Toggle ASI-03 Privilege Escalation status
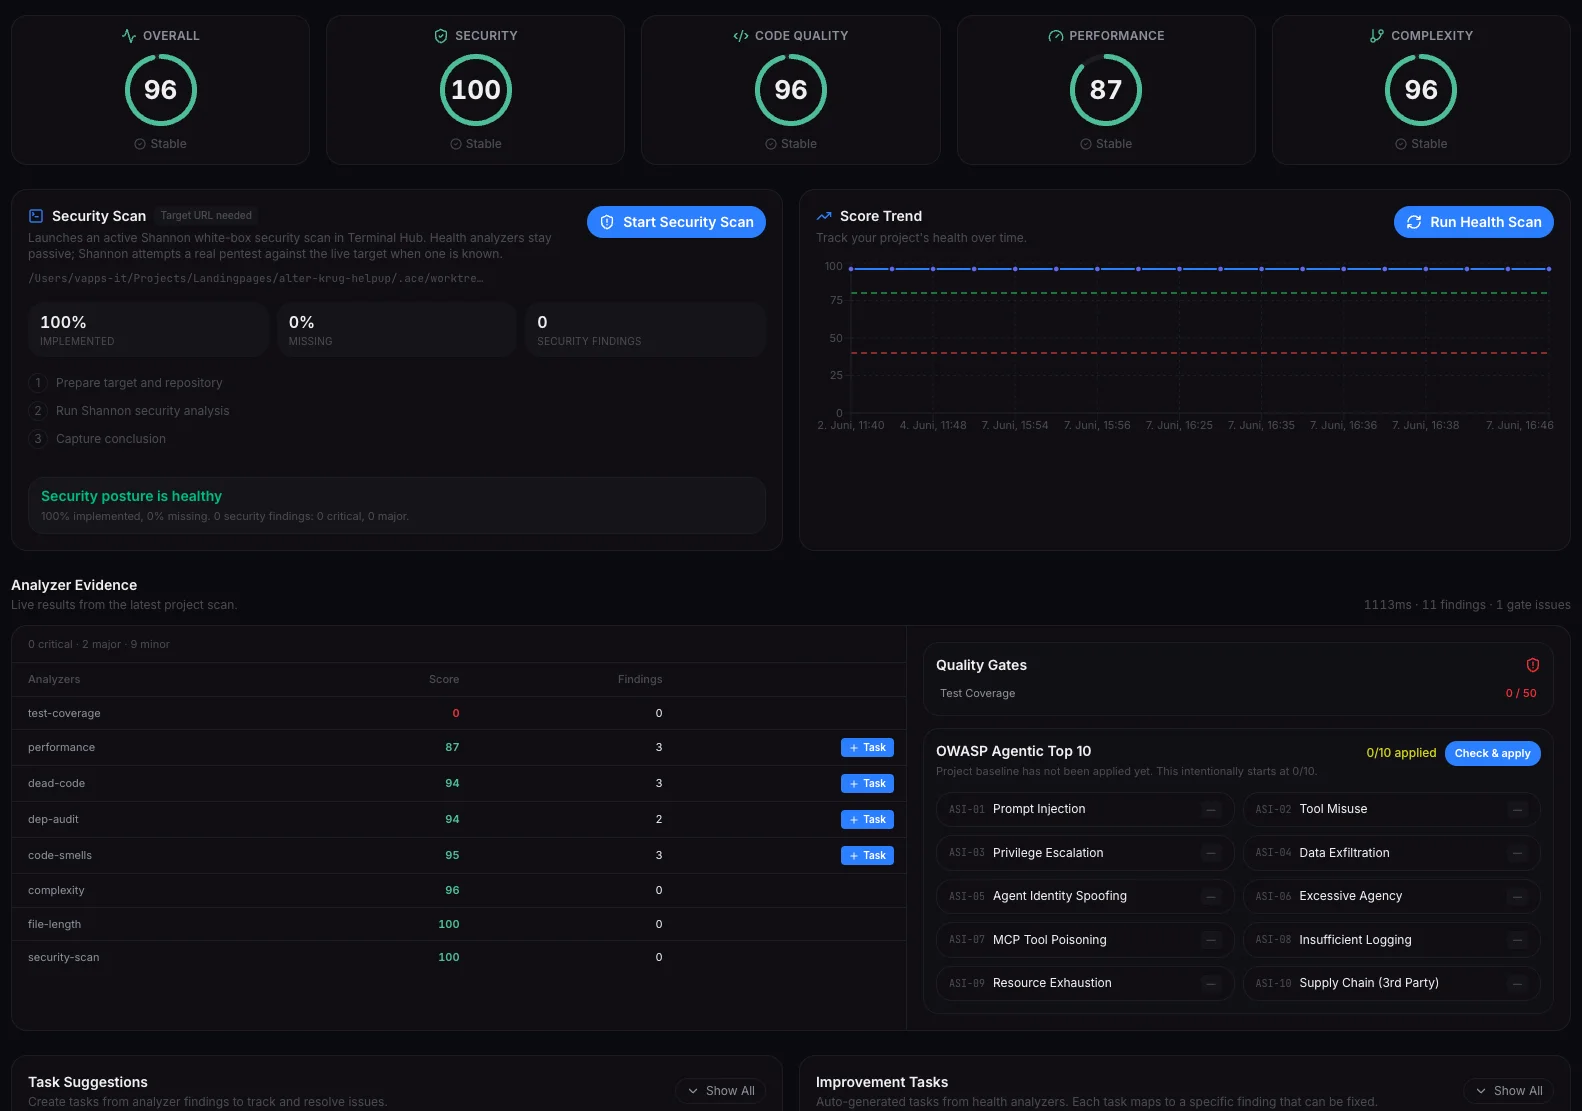Viewport: 1582px width, 1111px height. coord(1211,853)
